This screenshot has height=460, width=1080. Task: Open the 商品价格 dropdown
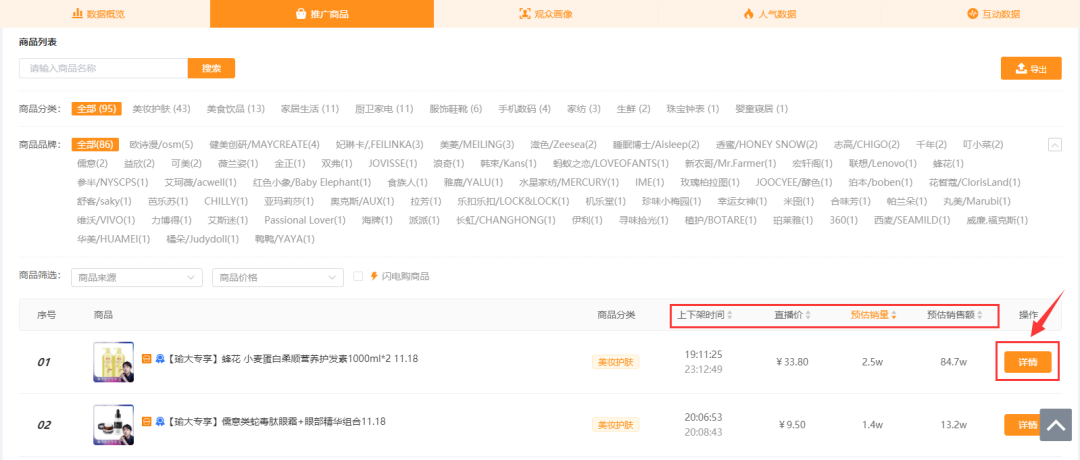278,277
